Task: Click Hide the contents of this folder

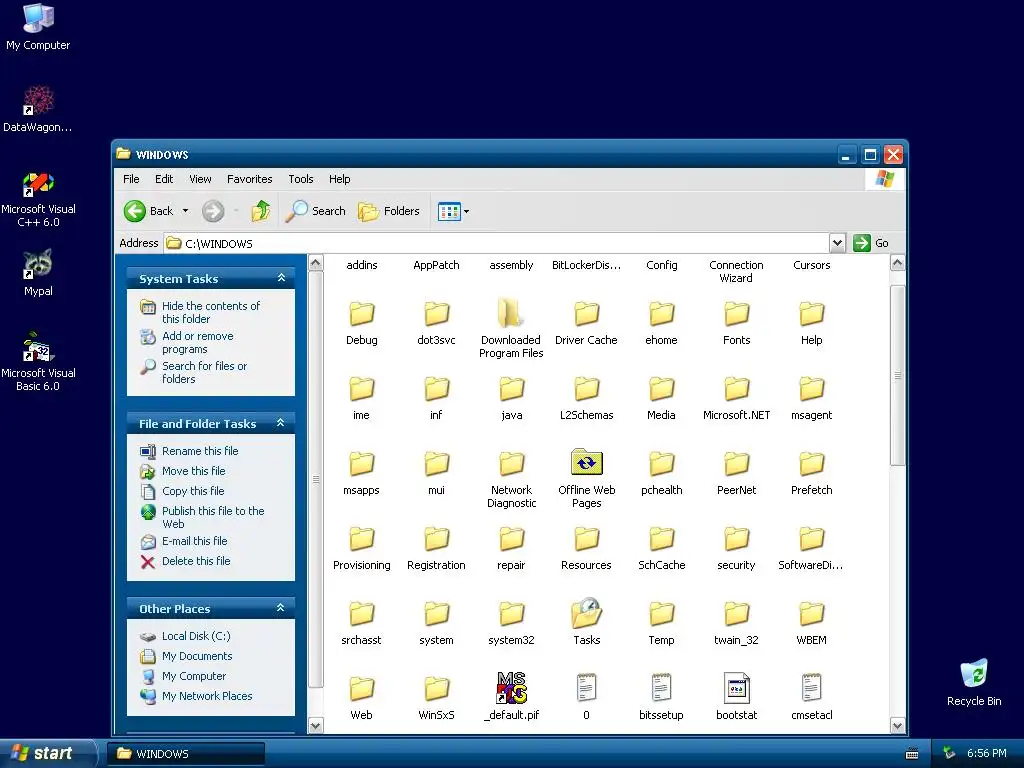Action: (210, 312)
